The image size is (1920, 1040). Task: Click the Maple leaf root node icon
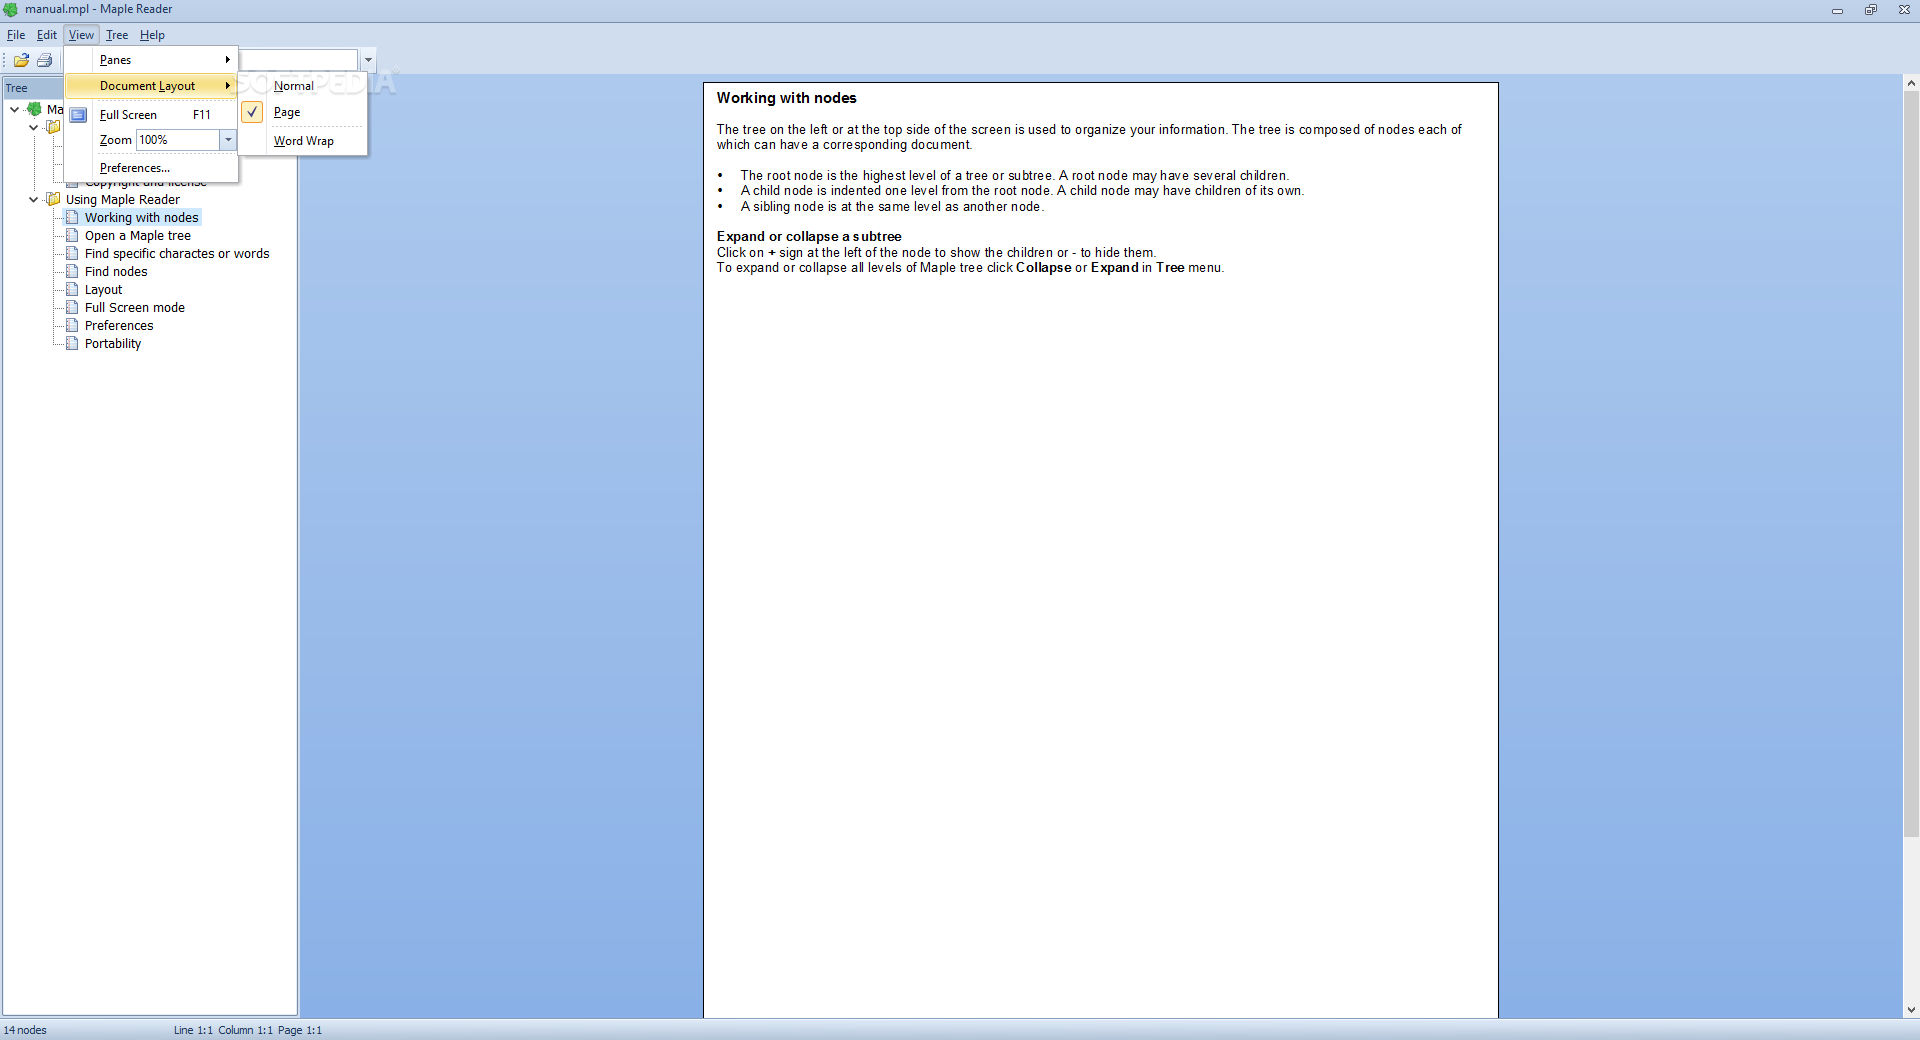(35, 109)
